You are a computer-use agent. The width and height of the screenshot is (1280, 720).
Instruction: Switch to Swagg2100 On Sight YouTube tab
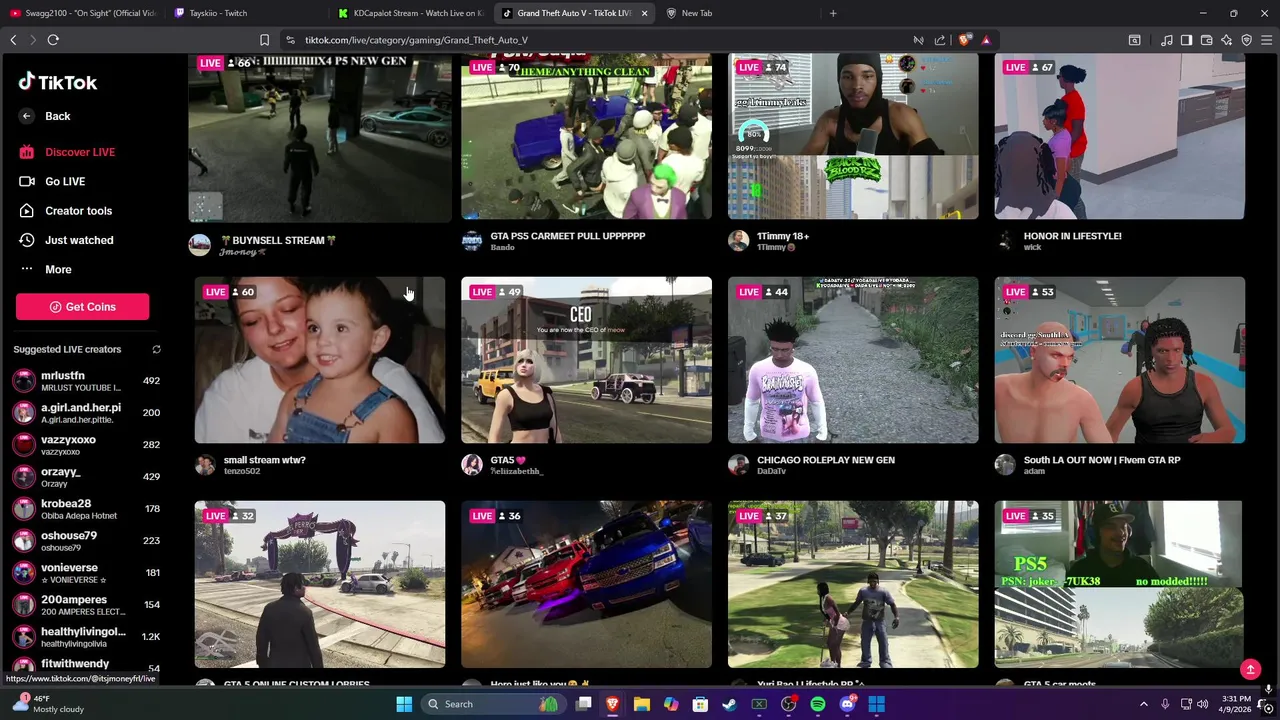pos(82,13)
